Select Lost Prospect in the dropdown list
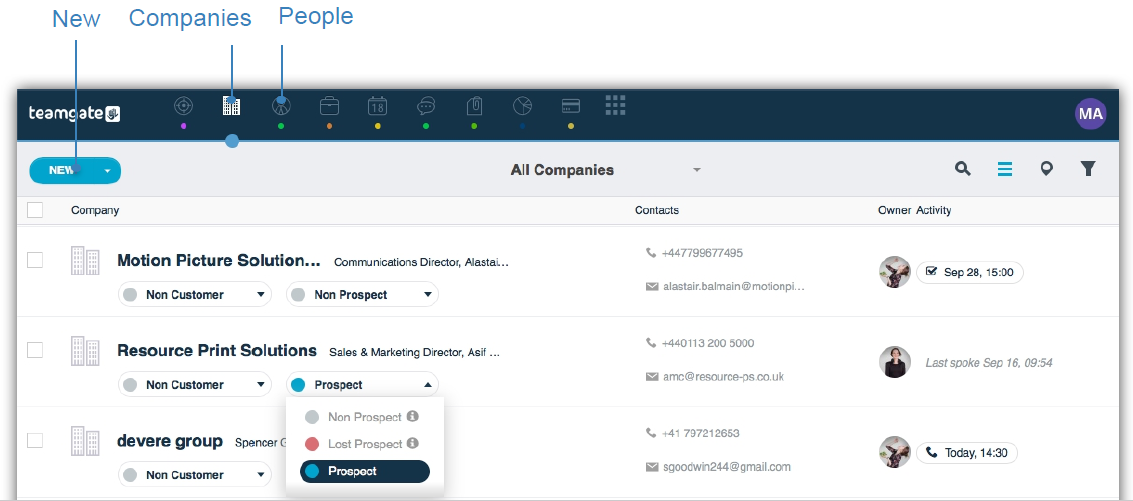This screenshot has height=501, width=1133. [365, 444]
